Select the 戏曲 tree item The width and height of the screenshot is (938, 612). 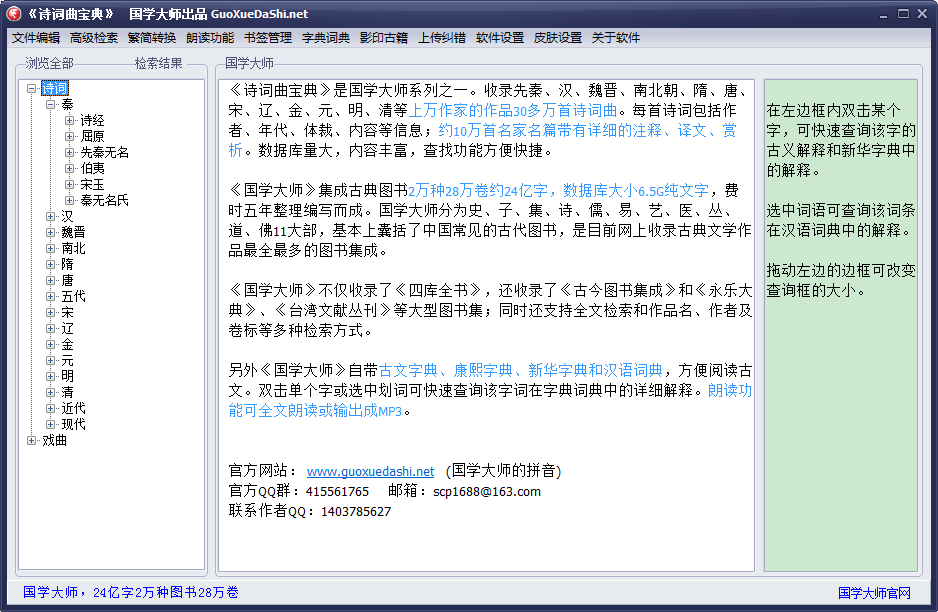coord(54,440)
